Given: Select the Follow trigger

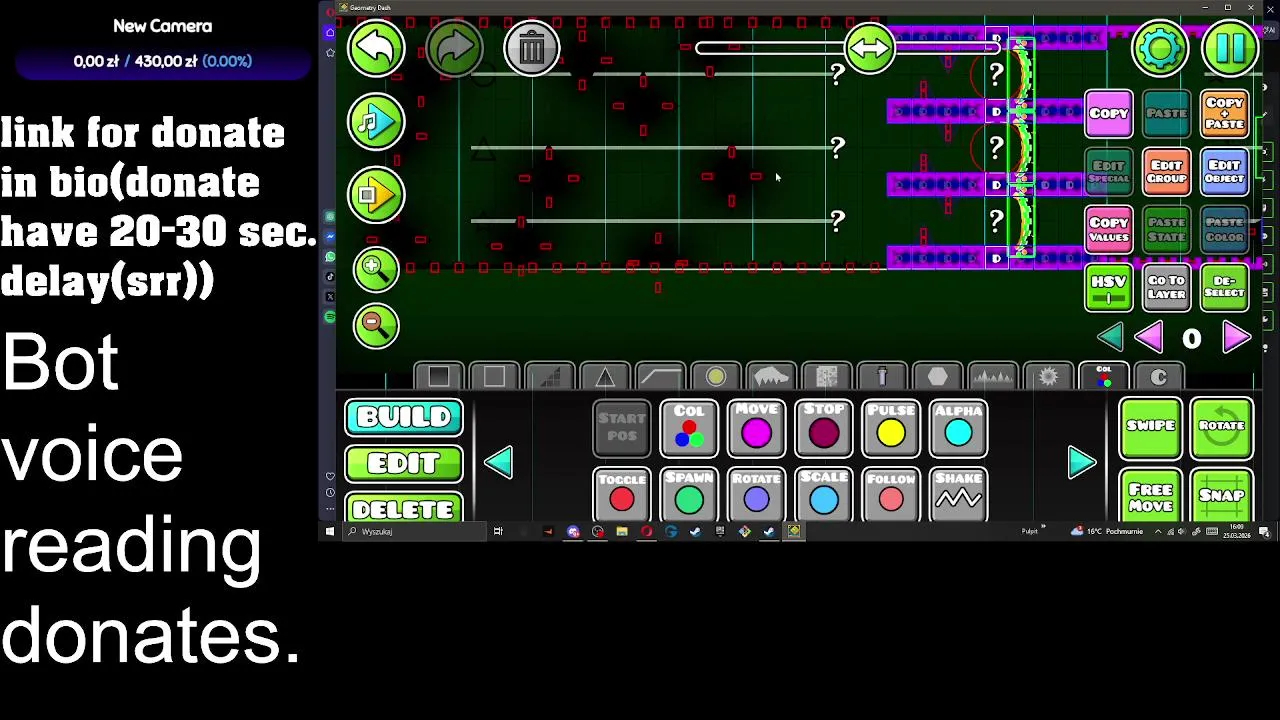Looking at the screenshot, I should point(891,495).
